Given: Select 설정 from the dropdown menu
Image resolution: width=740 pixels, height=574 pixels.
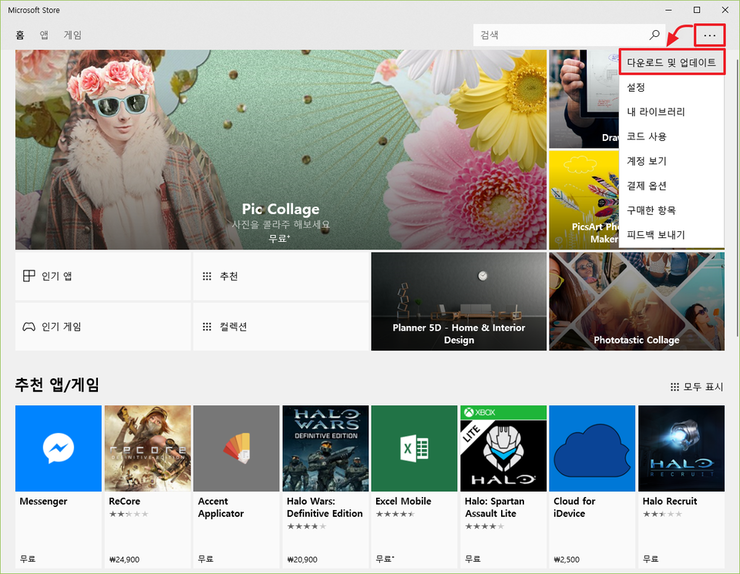Looking at the screenshot, I should [672, 87].
